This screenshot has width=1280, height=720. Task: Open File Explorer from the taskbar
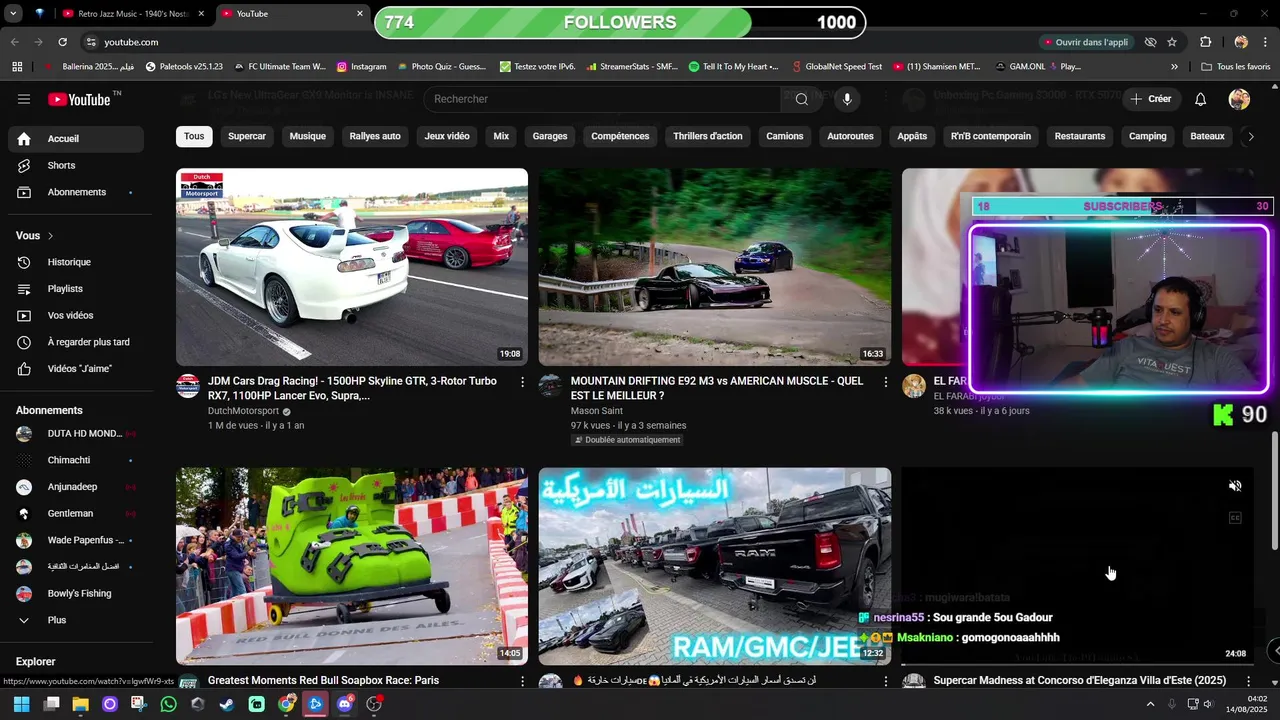pyautogui.click(x=80, y=704)
